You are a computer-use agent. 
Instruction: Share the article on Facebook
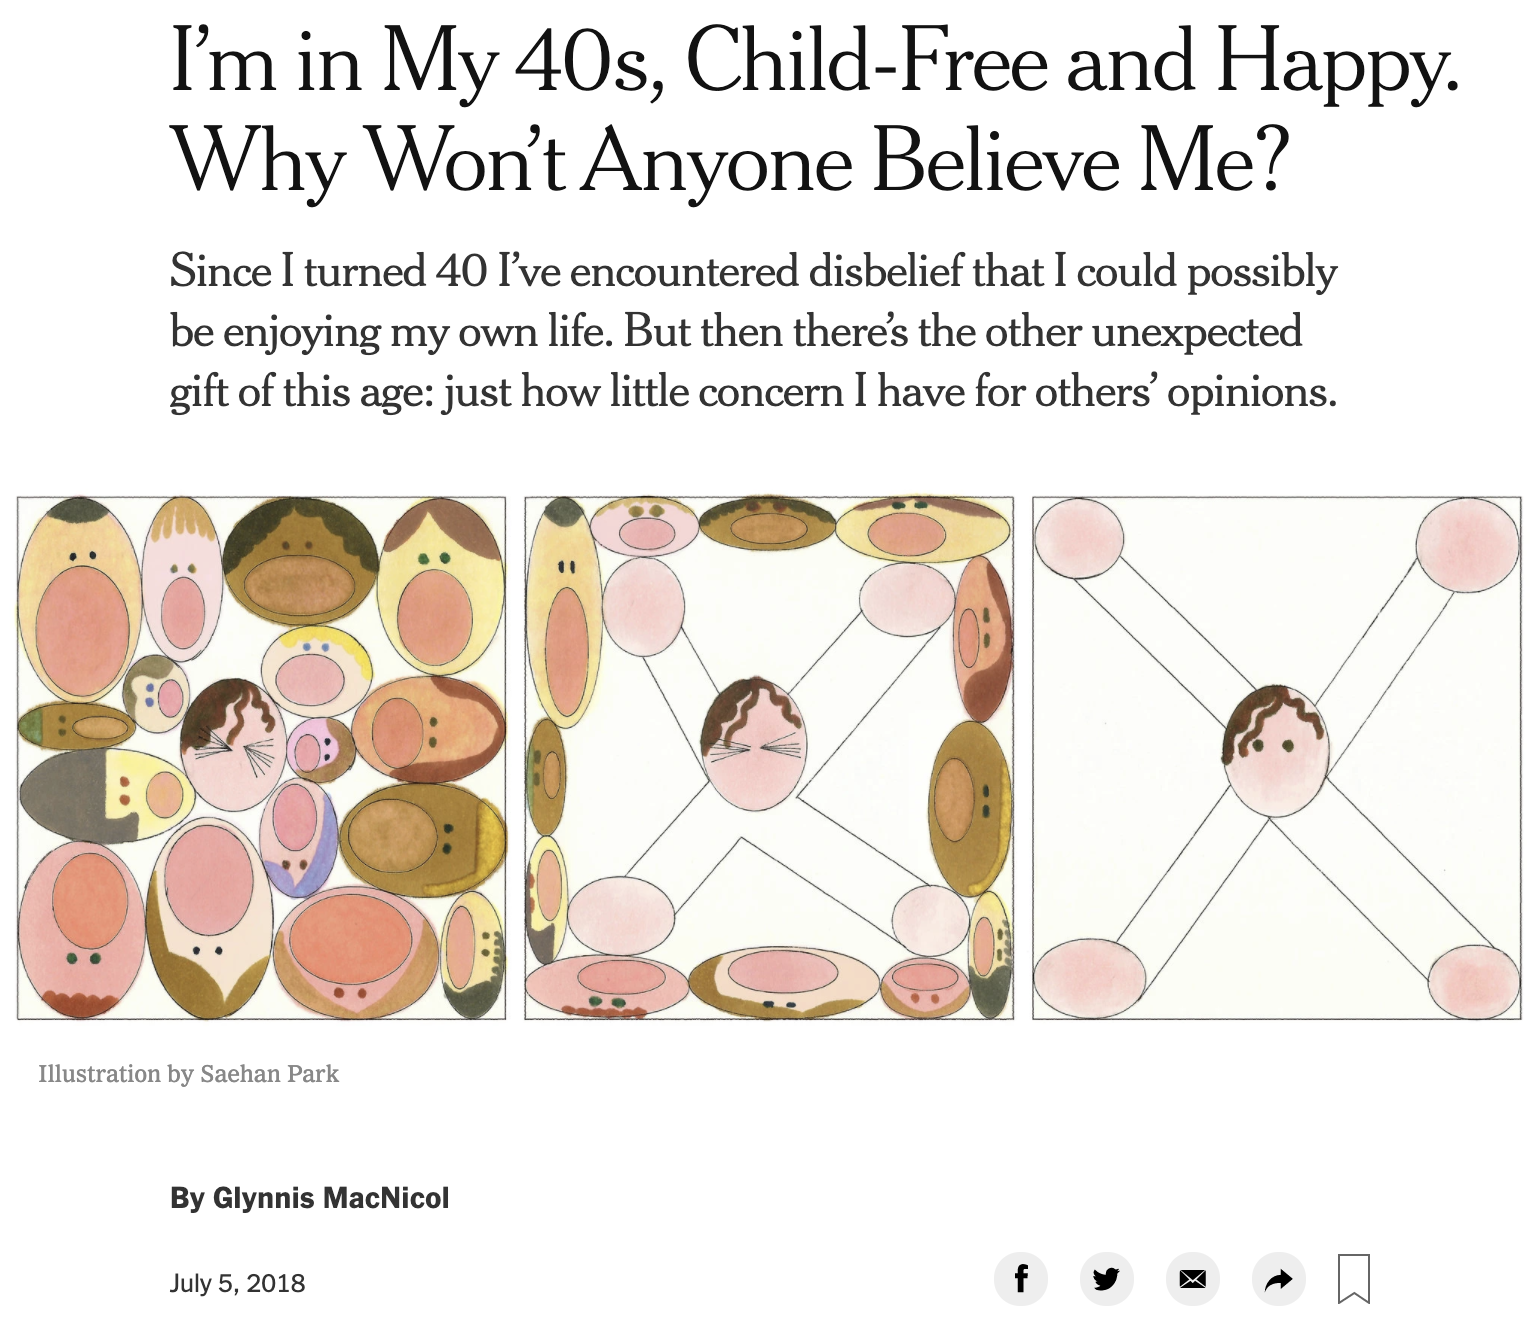[1020, 1279]
